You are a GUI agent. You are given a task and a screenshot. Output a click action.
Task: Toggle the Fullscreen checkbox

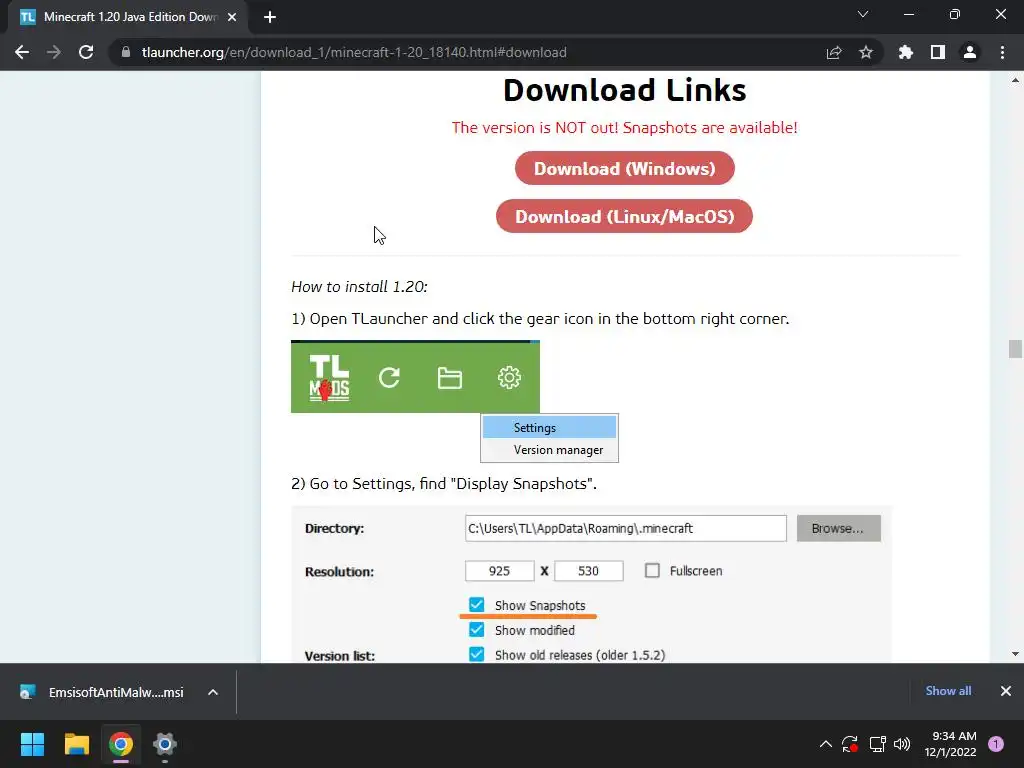[x=652, y=571]
